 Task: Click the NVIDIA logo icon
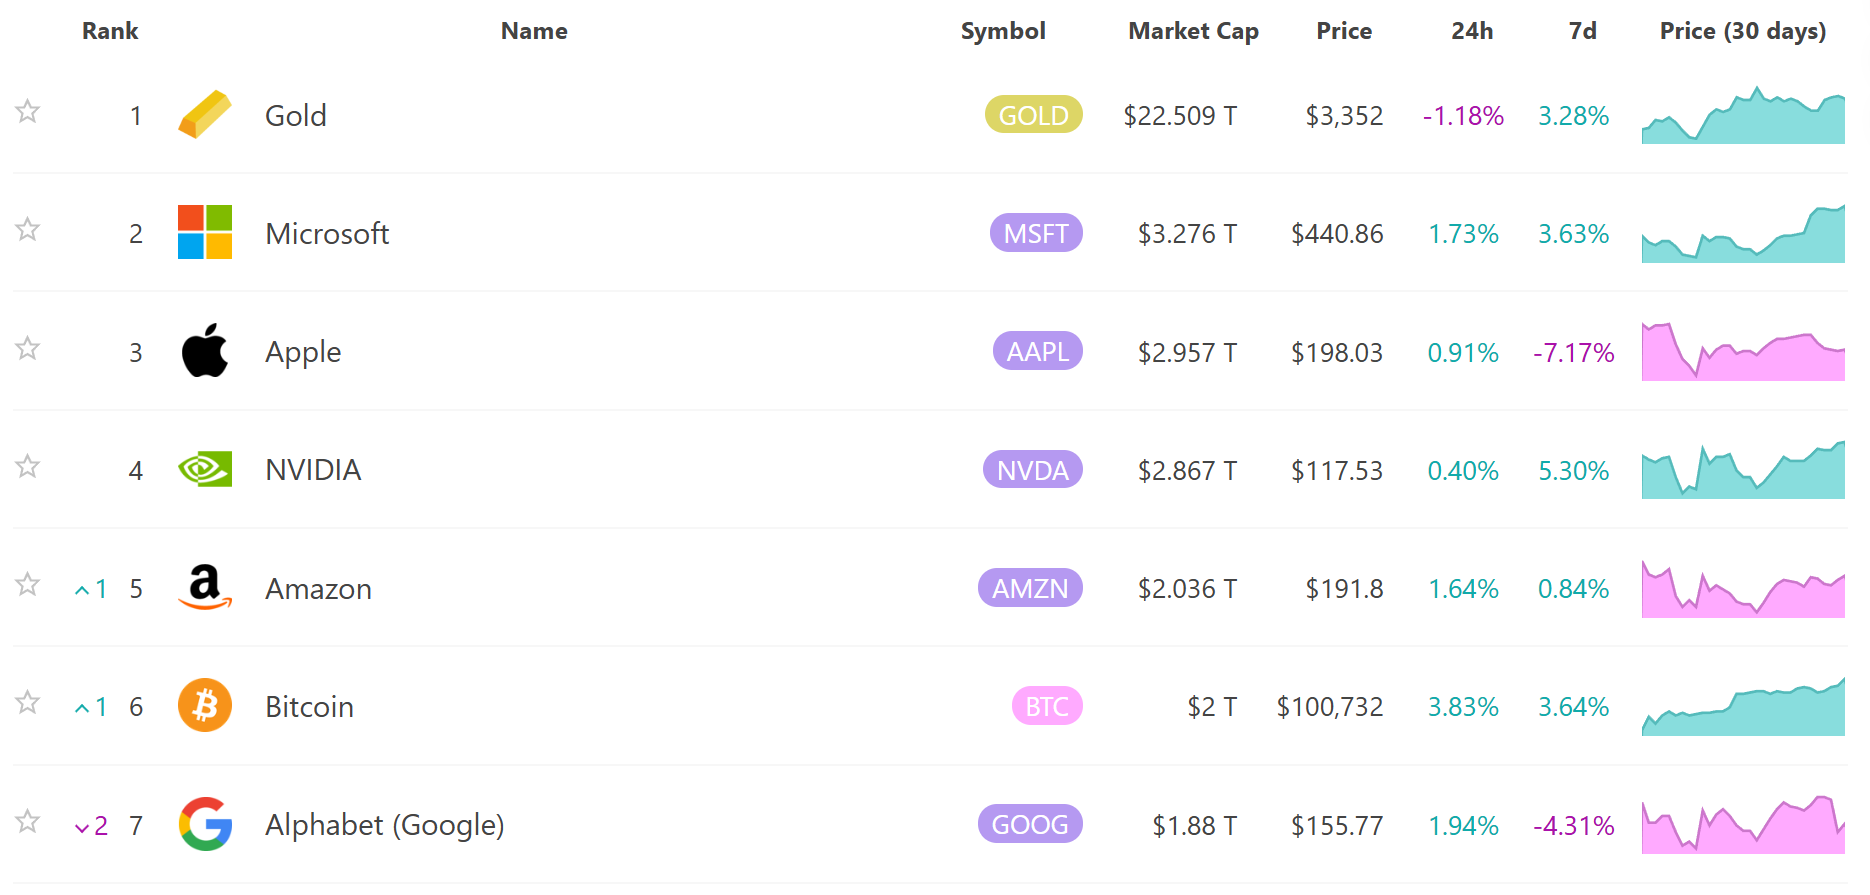pos(205,469)
